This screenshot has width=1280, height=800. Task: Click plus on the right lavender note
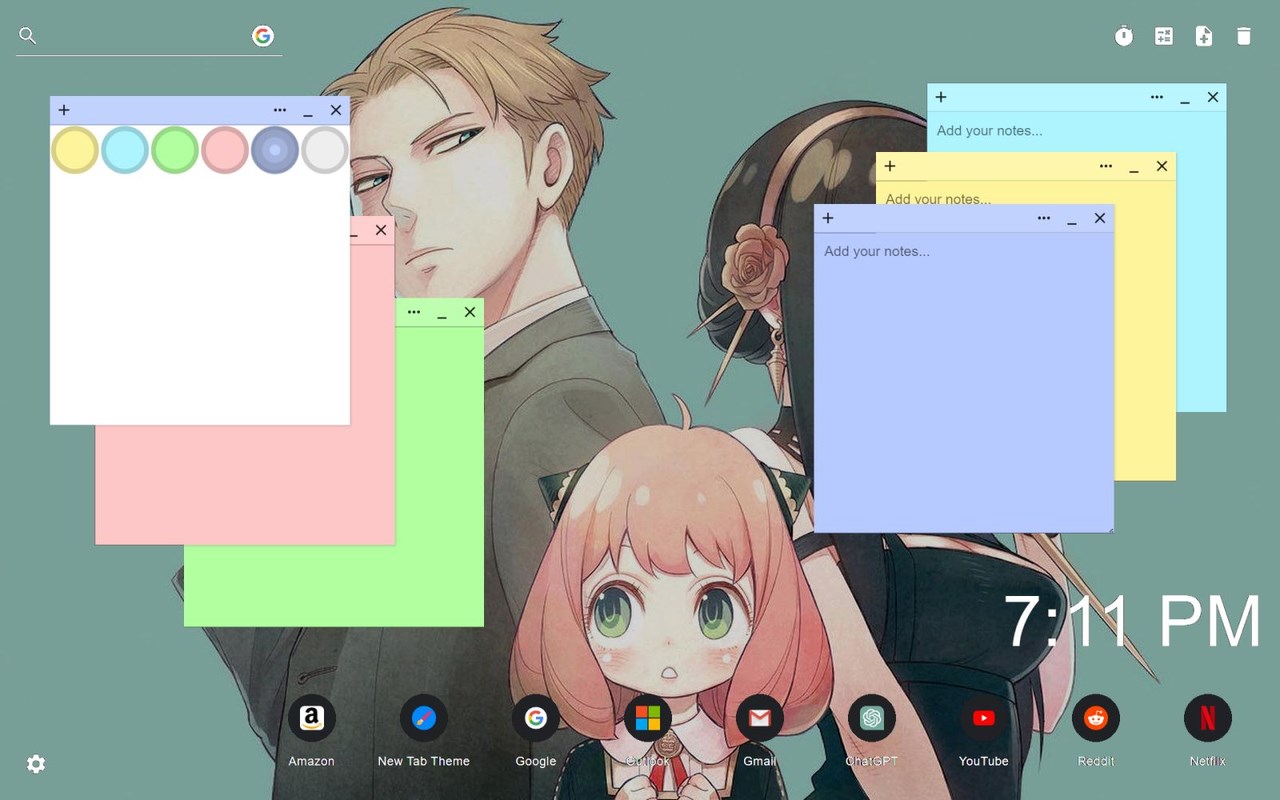point(828,218)
